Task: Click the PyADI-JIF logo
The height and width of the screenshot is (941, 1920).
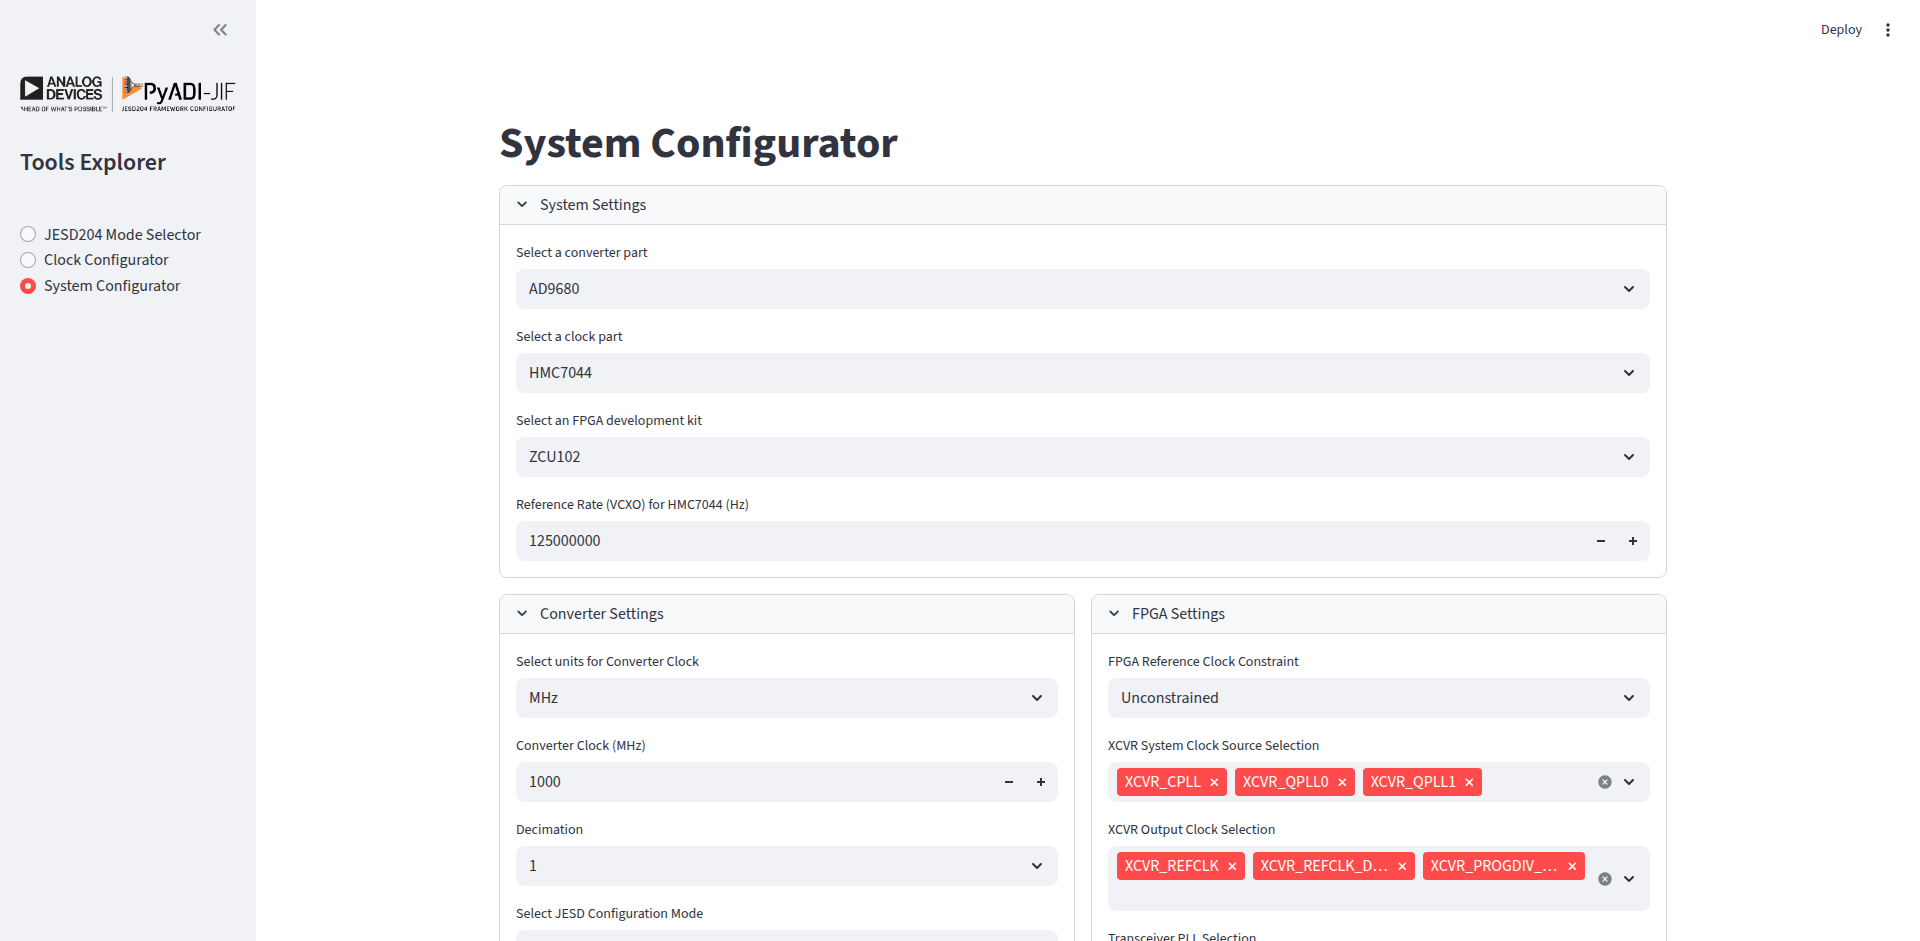Action: click(x=177, y=92)
